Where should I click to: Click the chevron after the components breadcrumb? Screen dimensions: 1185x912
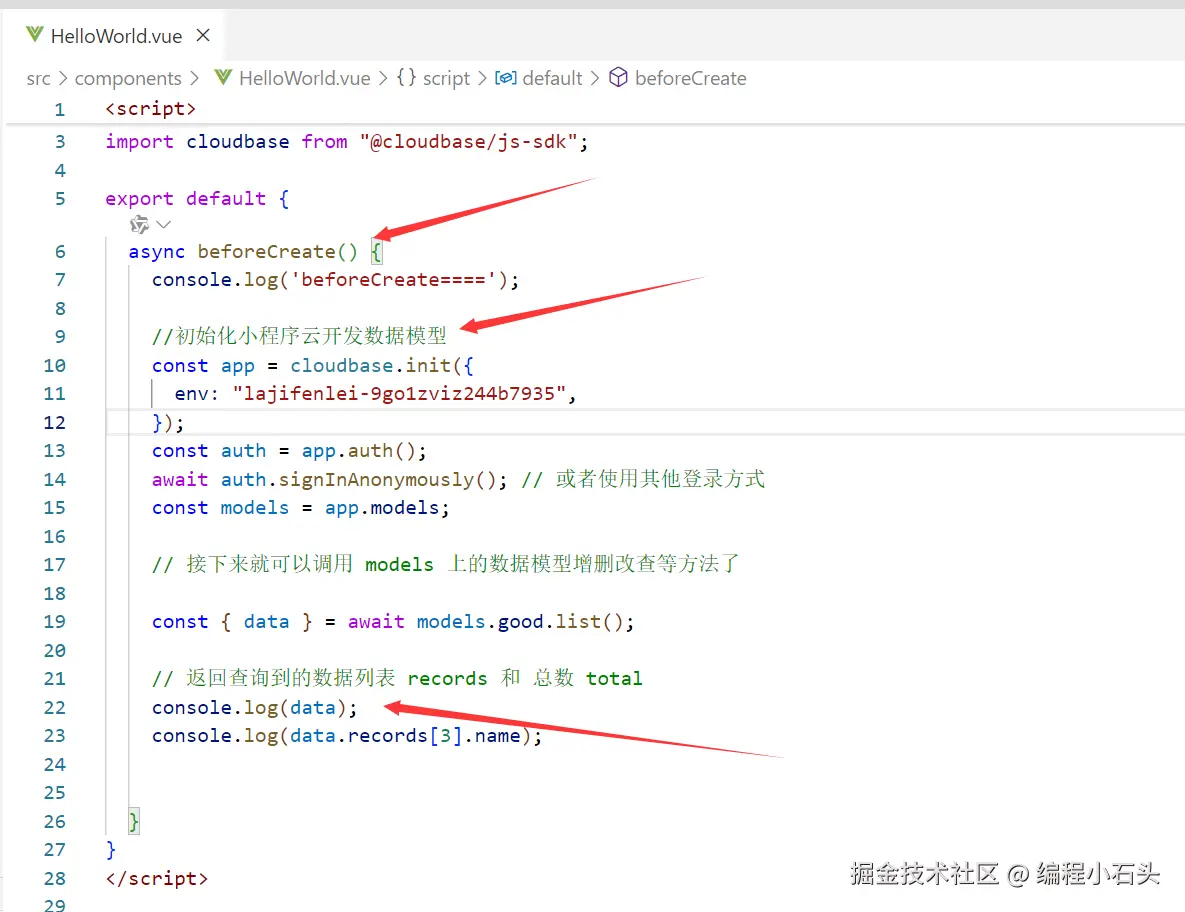pos(195,79)
